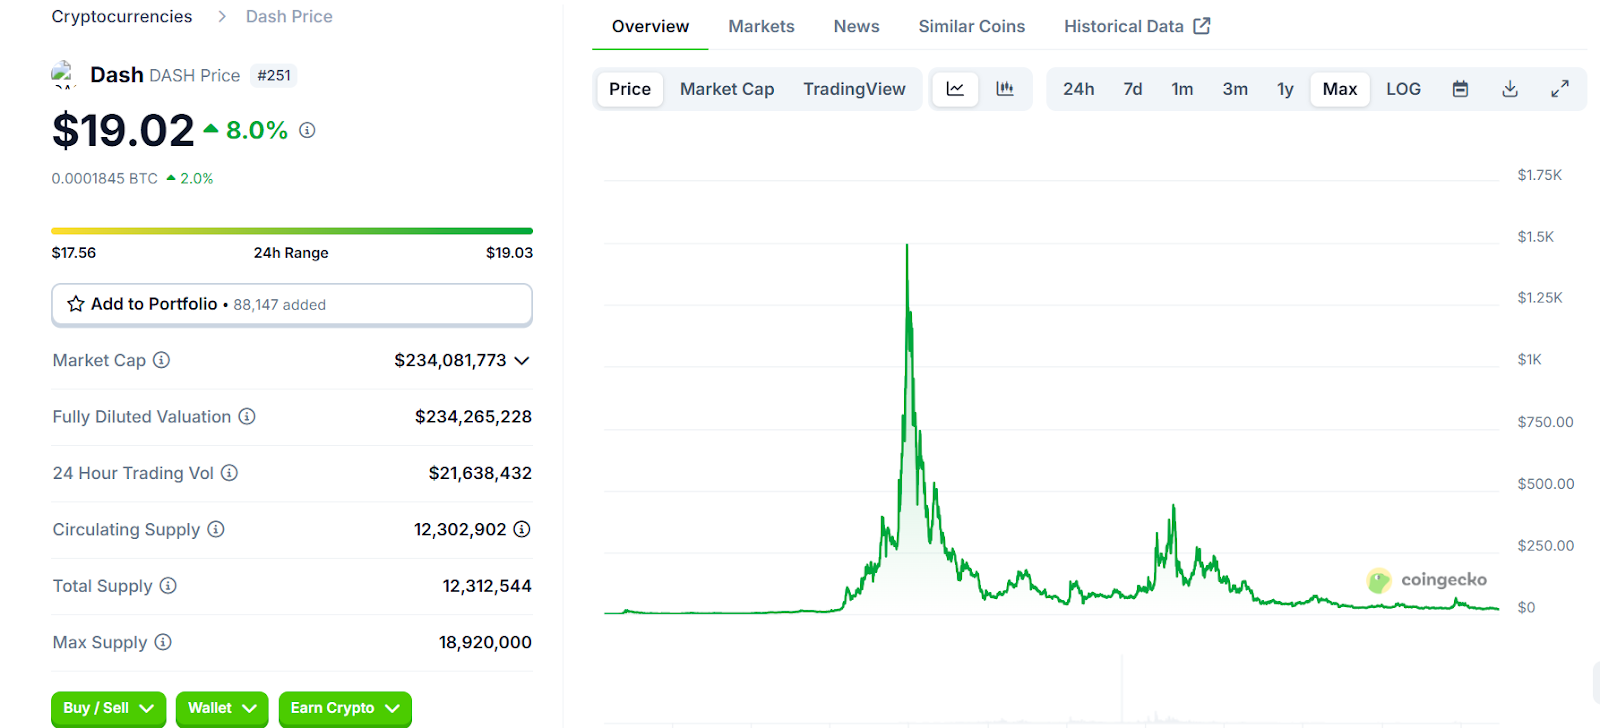Select the line chart view icon
The height and width of the screenshot is (728, 1600).
955,89
